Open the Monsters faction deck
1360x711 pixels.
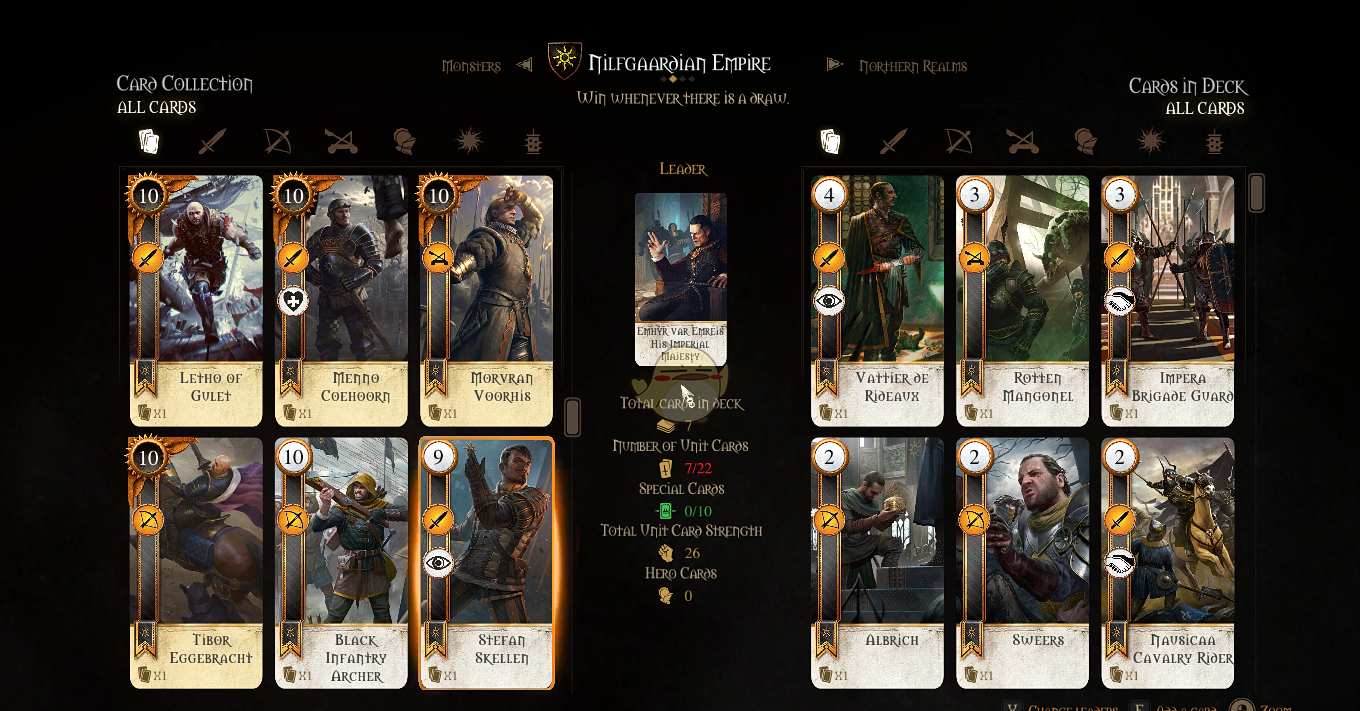pyautogui.click(x=471, y=66)
